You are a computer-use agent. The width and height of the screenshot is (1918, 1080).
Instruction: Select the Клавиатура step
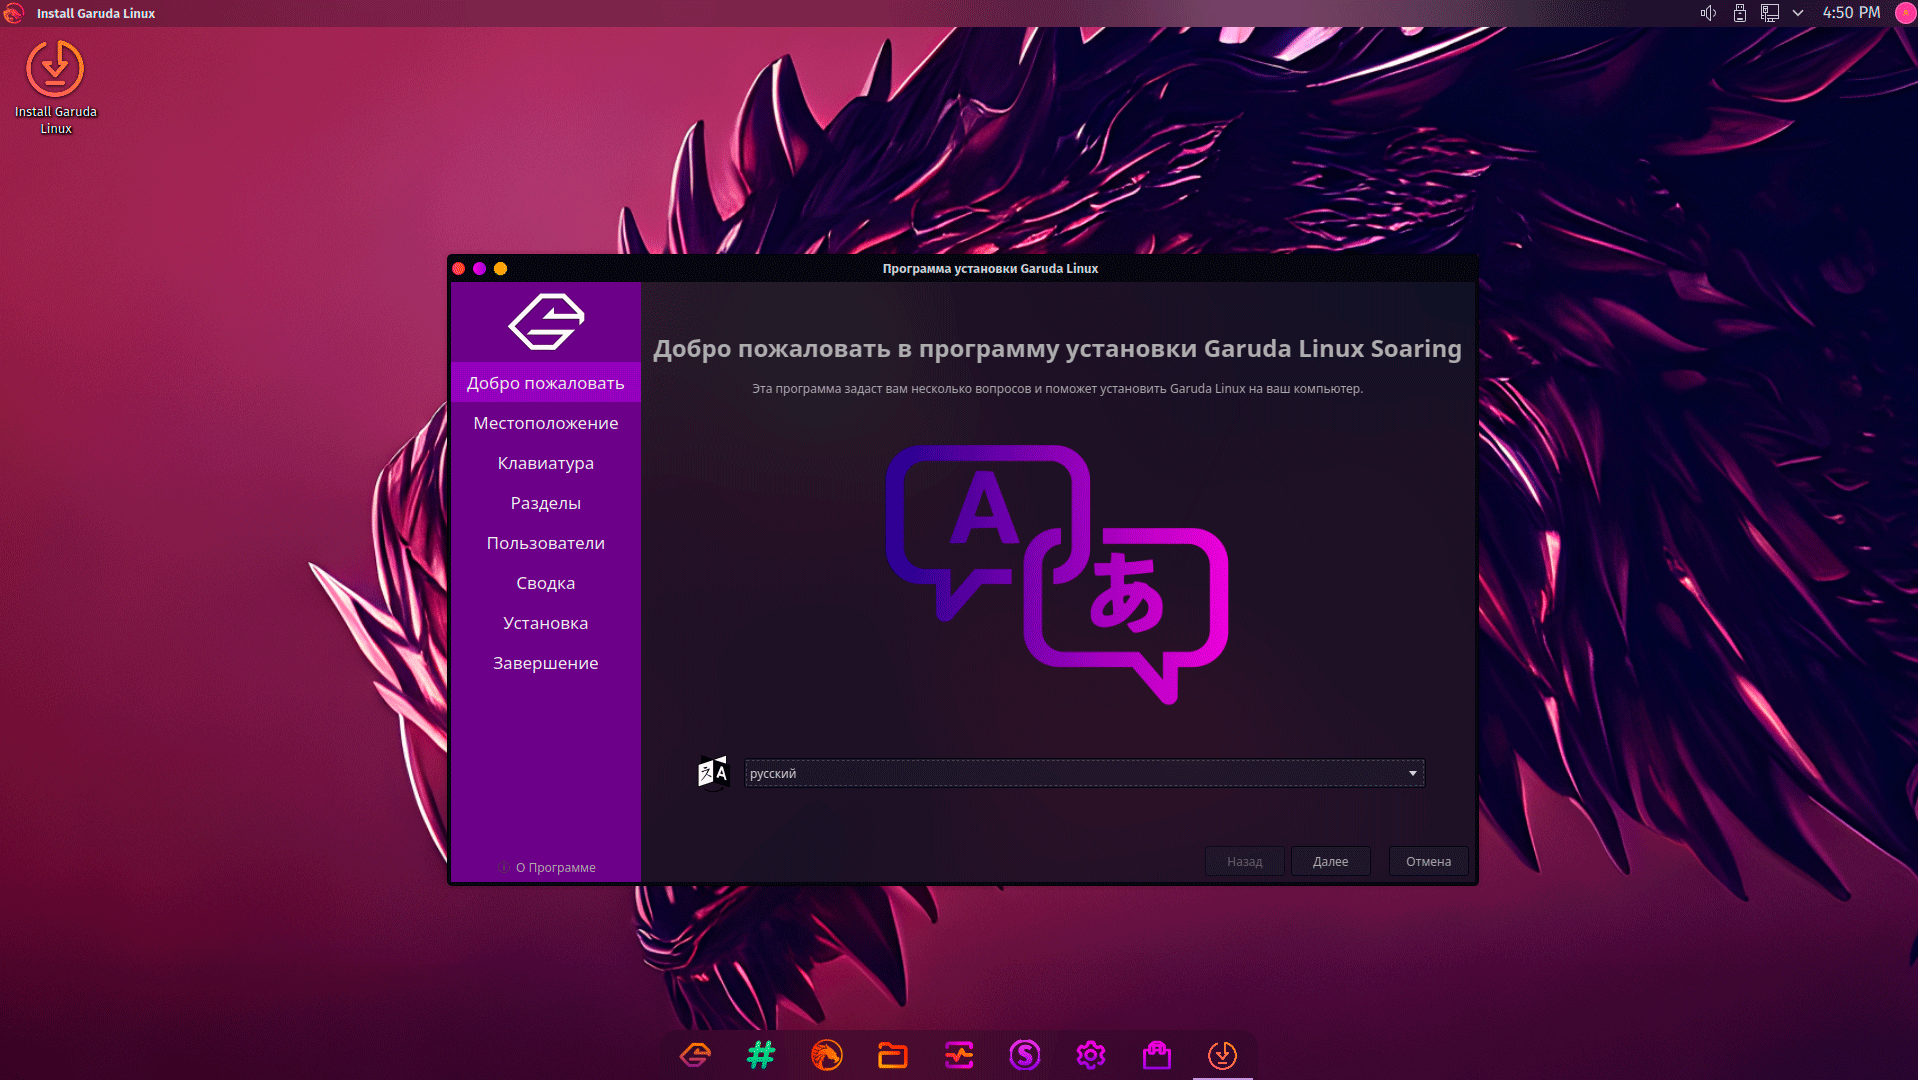point(546,463)
